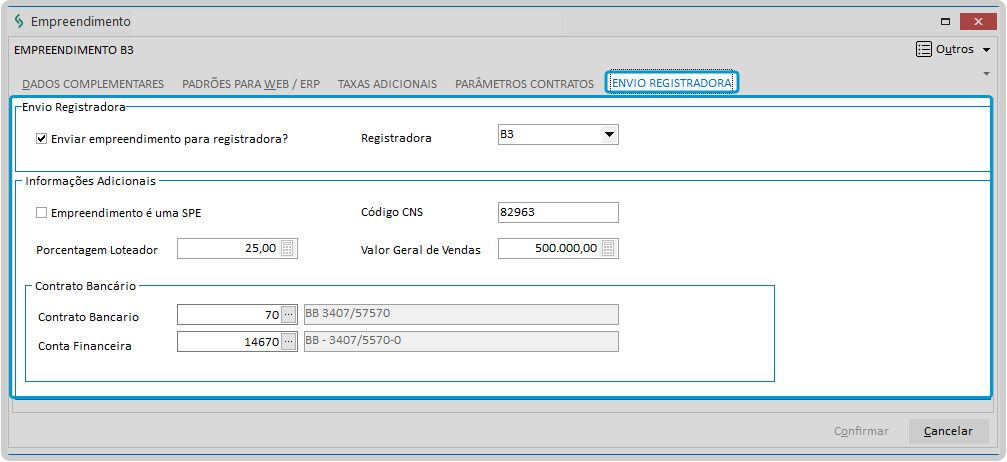Click the Confirmar button

pos(861,431)
